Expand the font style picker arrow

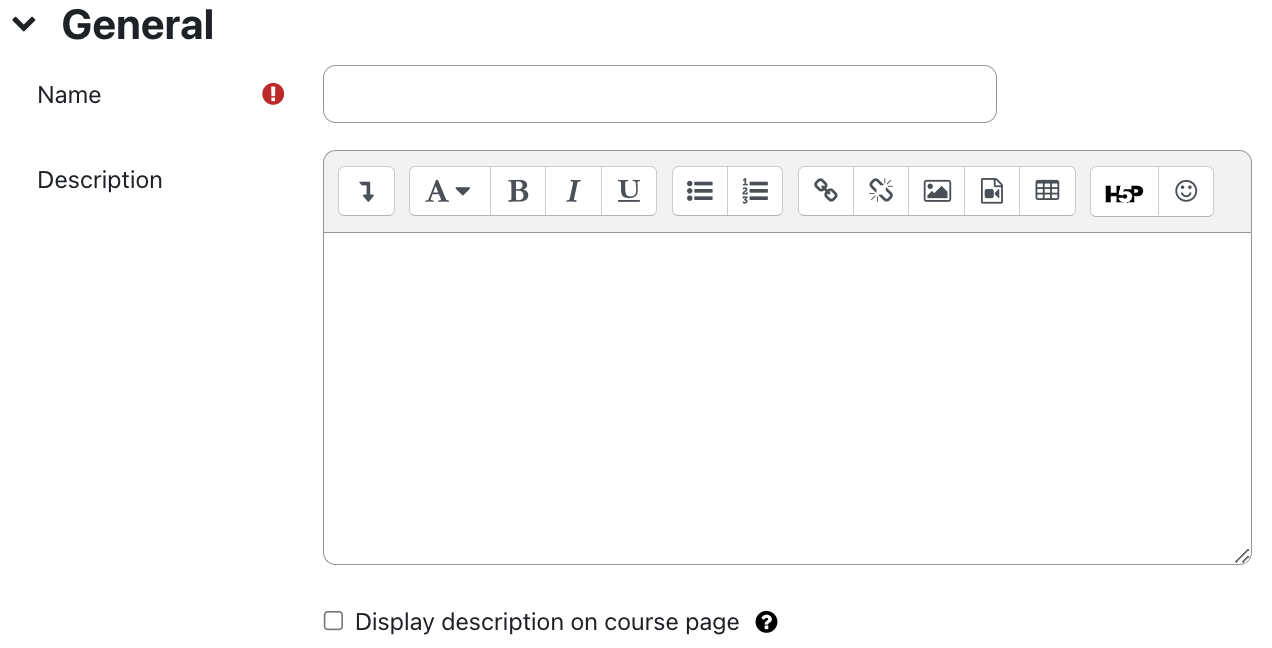pyautogui.click(x=465, y=191)
